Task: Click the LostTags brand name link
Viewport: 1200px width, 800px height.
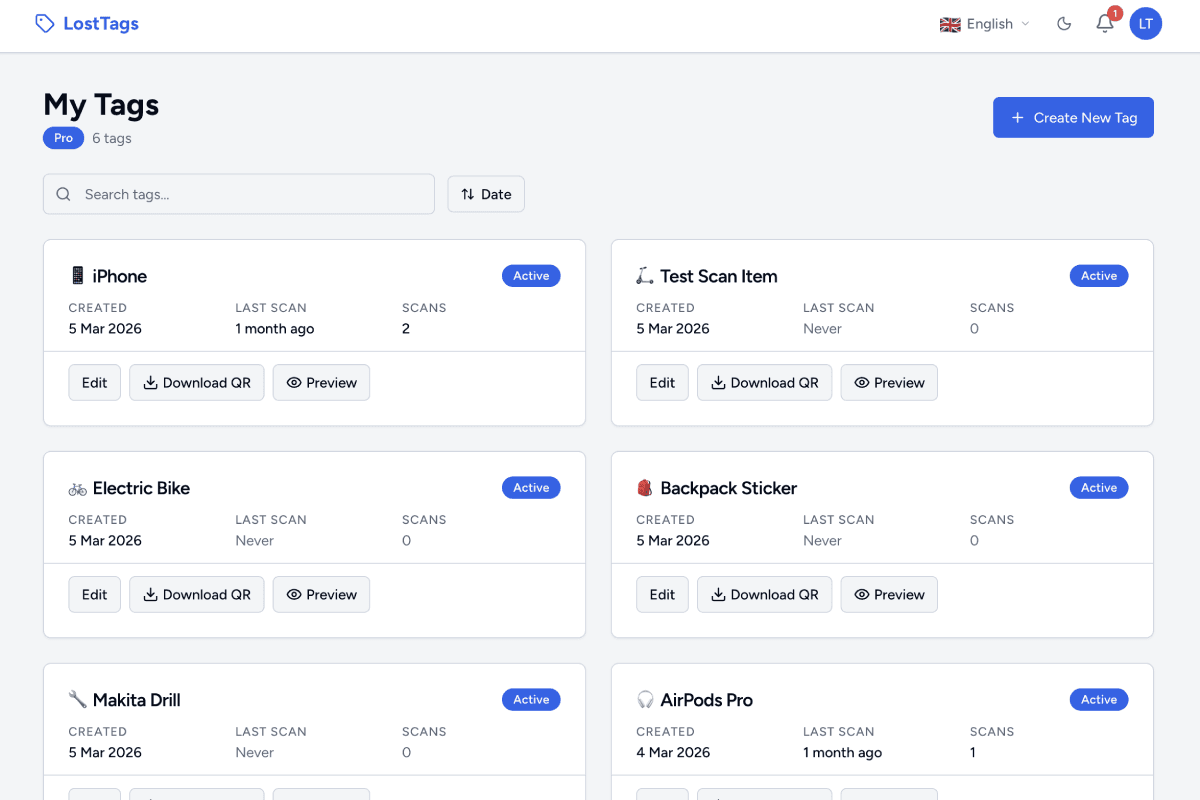Action: [x=101, y=24]
